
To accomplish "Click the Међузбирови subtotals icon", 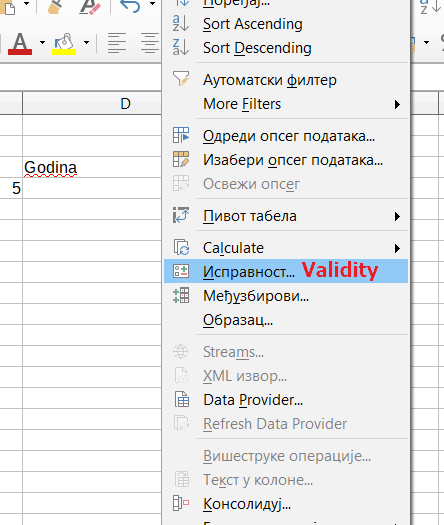I will [181, 296].
